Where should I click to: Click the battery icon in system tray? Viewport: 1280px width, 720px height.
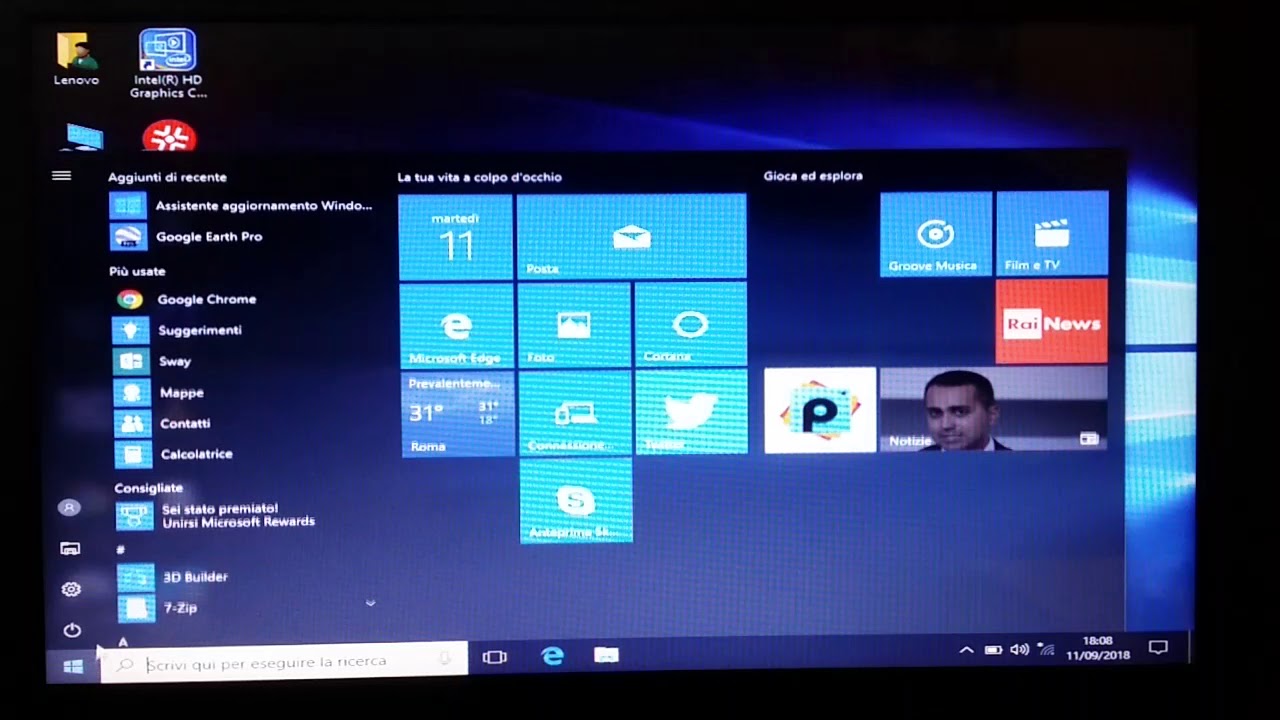pyautogui.click(x=993, y=650)
